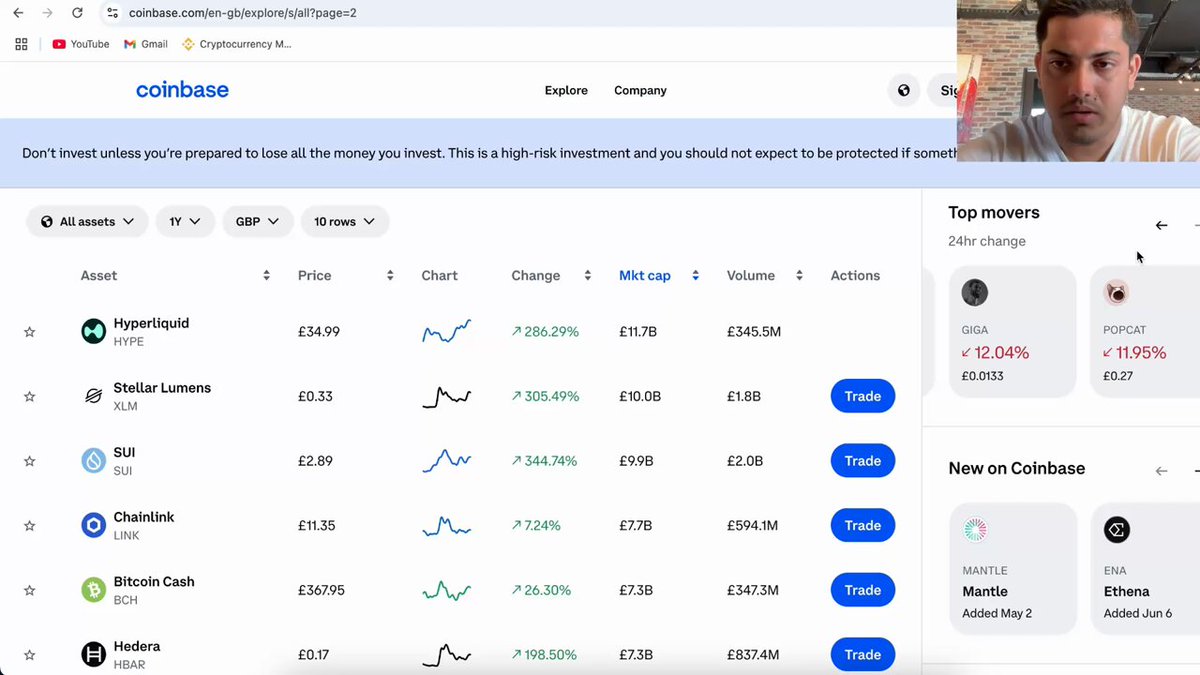Click the Hedera coin icon
This screenshot has height=675, width=1200.
pos(93,655)
